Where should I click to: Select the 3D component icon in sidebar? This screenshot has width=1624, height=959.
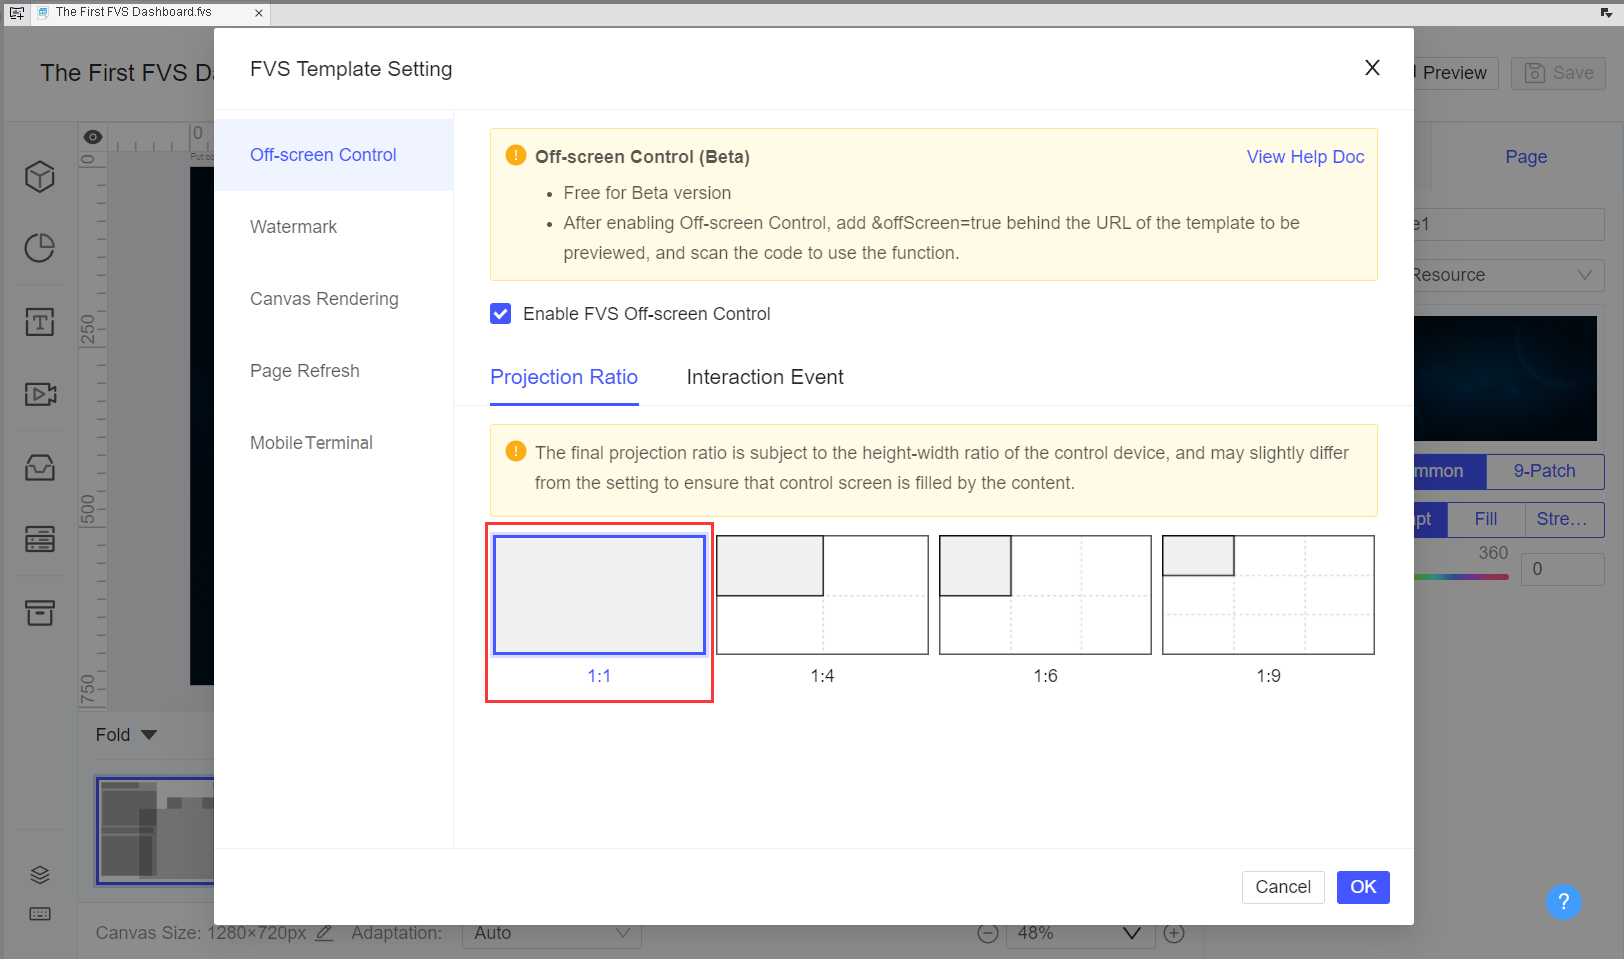39,176
